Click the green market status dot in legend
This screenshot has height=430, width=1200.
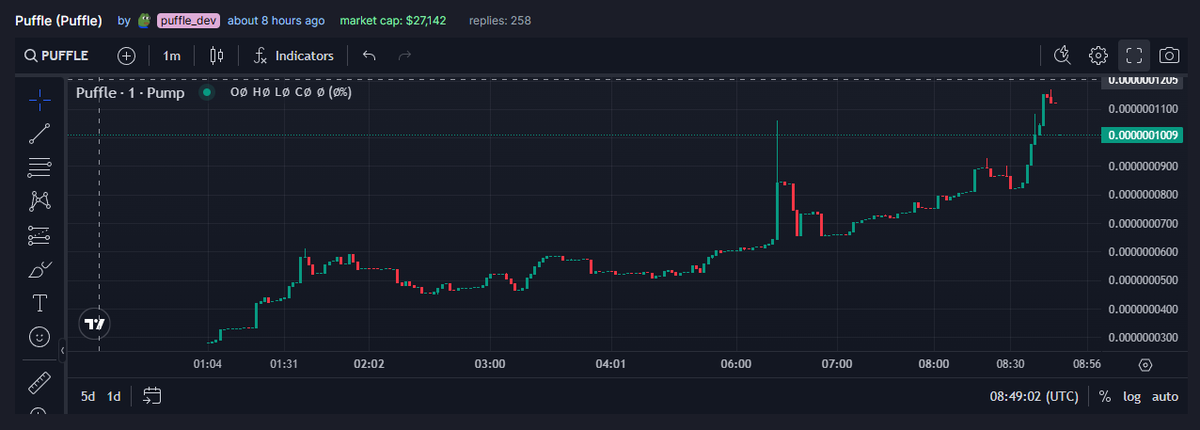pyautogui.click(x=207, y=92)
